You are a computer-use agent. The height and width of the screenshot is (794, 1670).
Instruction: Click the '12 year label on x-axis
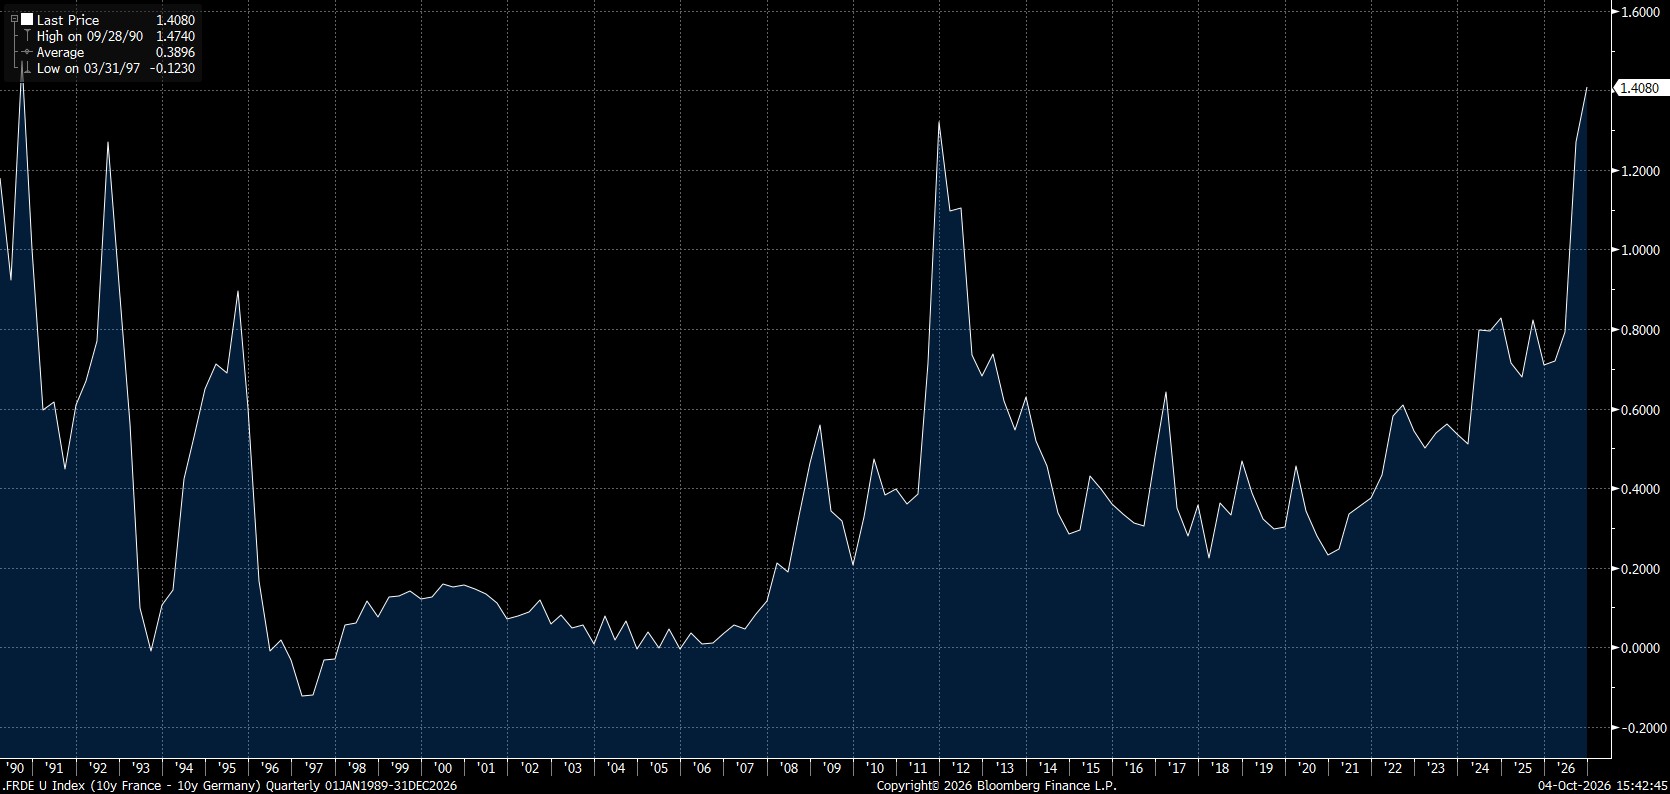[962, 768]
